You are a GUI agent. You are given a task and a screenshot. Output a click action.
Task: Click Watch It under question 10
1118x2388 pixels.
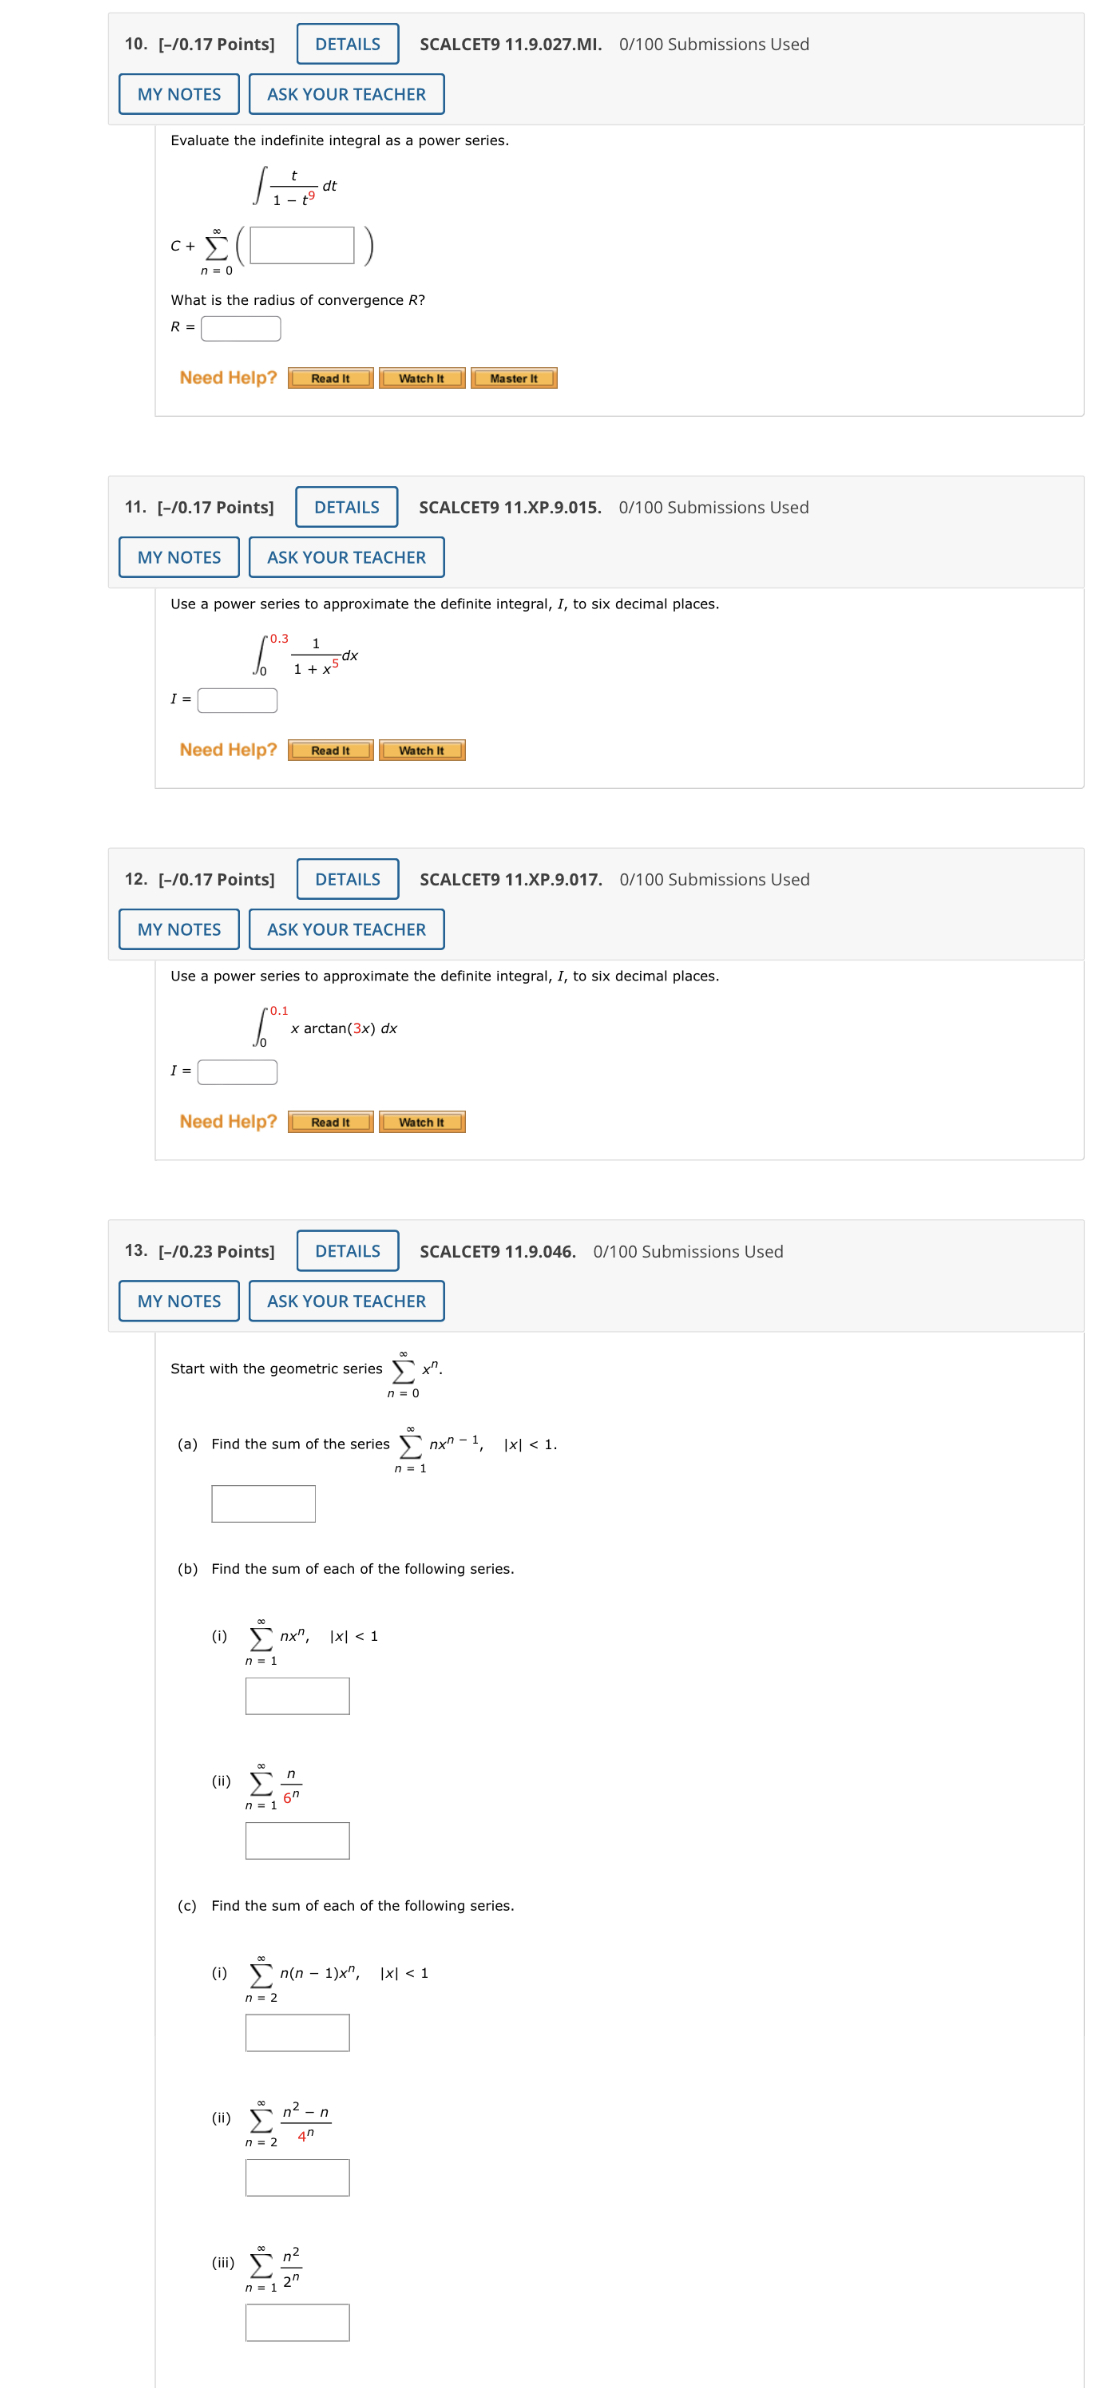tap(421, 378)
